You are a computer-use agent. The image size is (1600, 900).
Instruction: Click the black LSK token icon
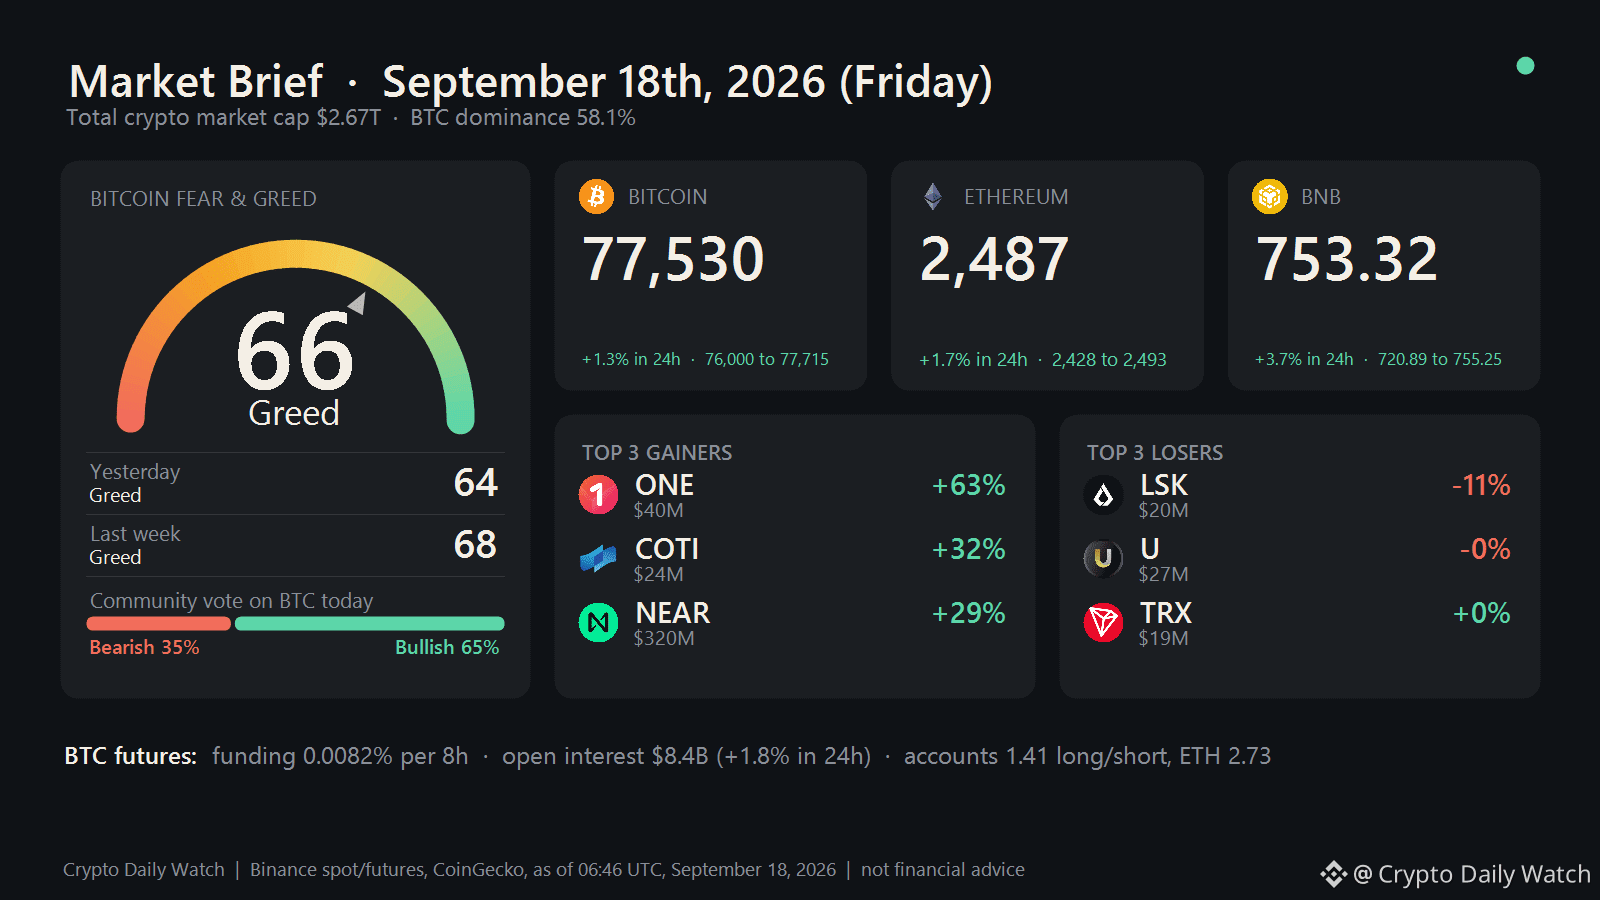[1103, 494]
